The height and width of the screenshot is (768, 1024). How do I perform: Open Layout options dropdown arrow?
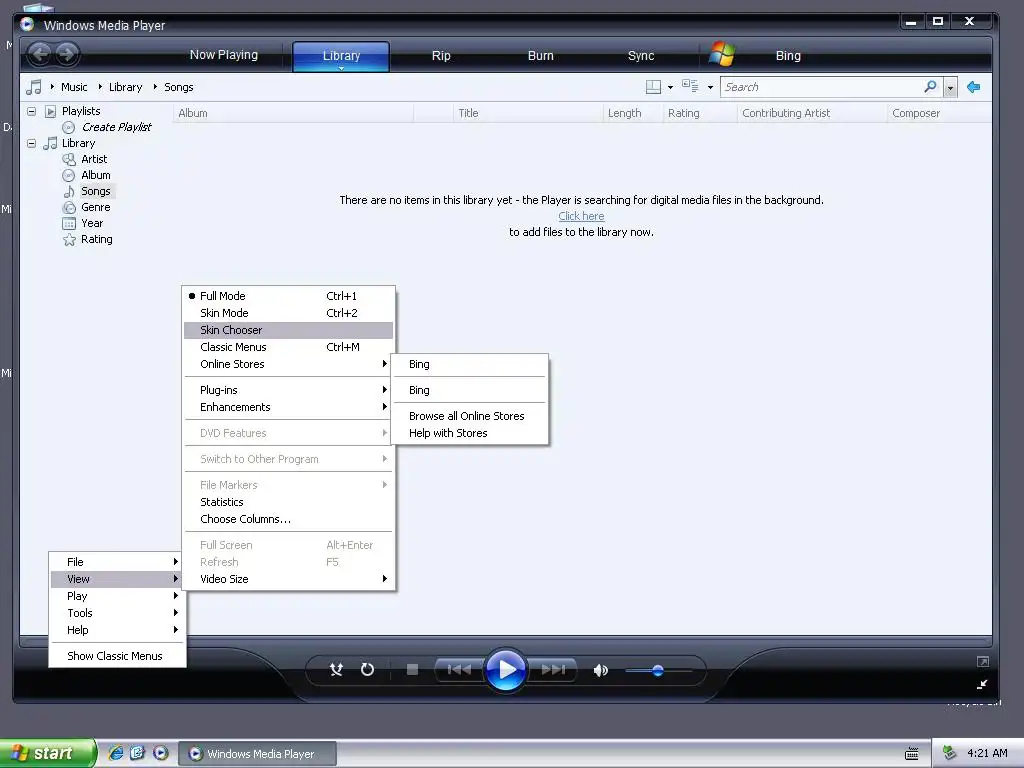(670, 88)
